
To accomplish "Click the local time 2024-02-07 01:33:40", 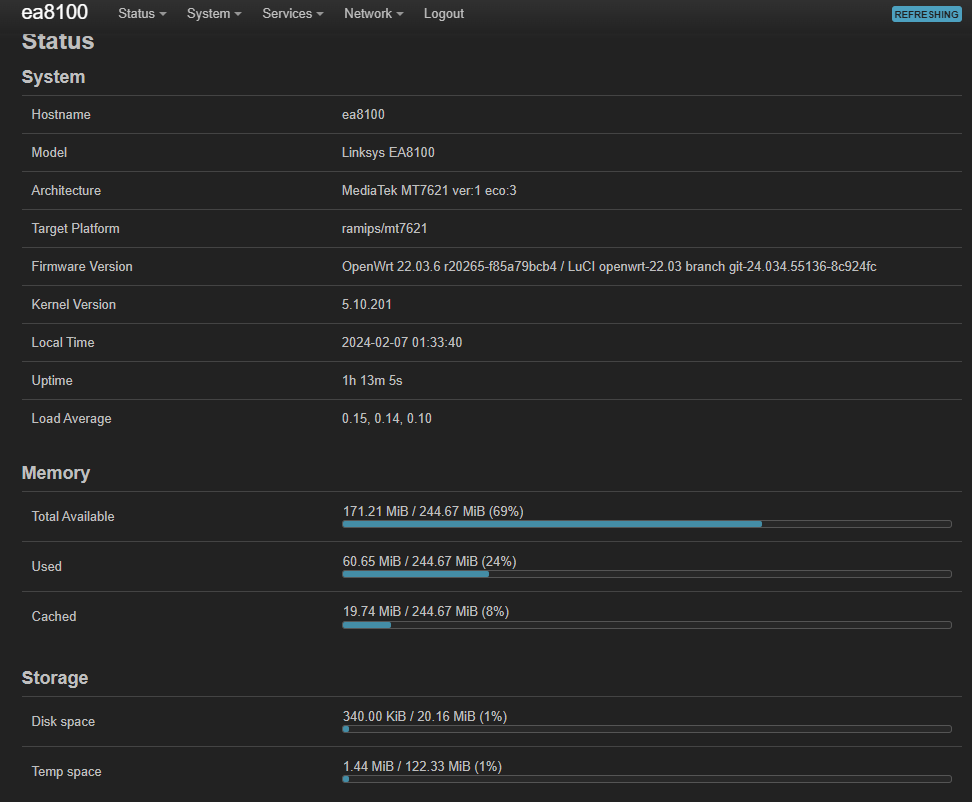I will (402, 343).
